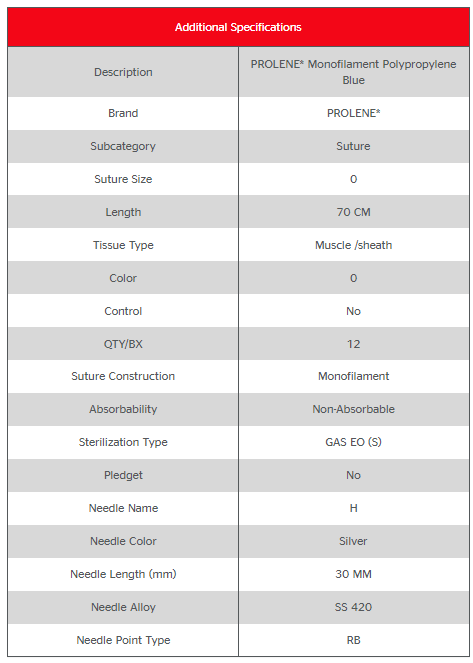The image size is (473, 663).
Task: Select the Control row label
Action: [123, 311]
